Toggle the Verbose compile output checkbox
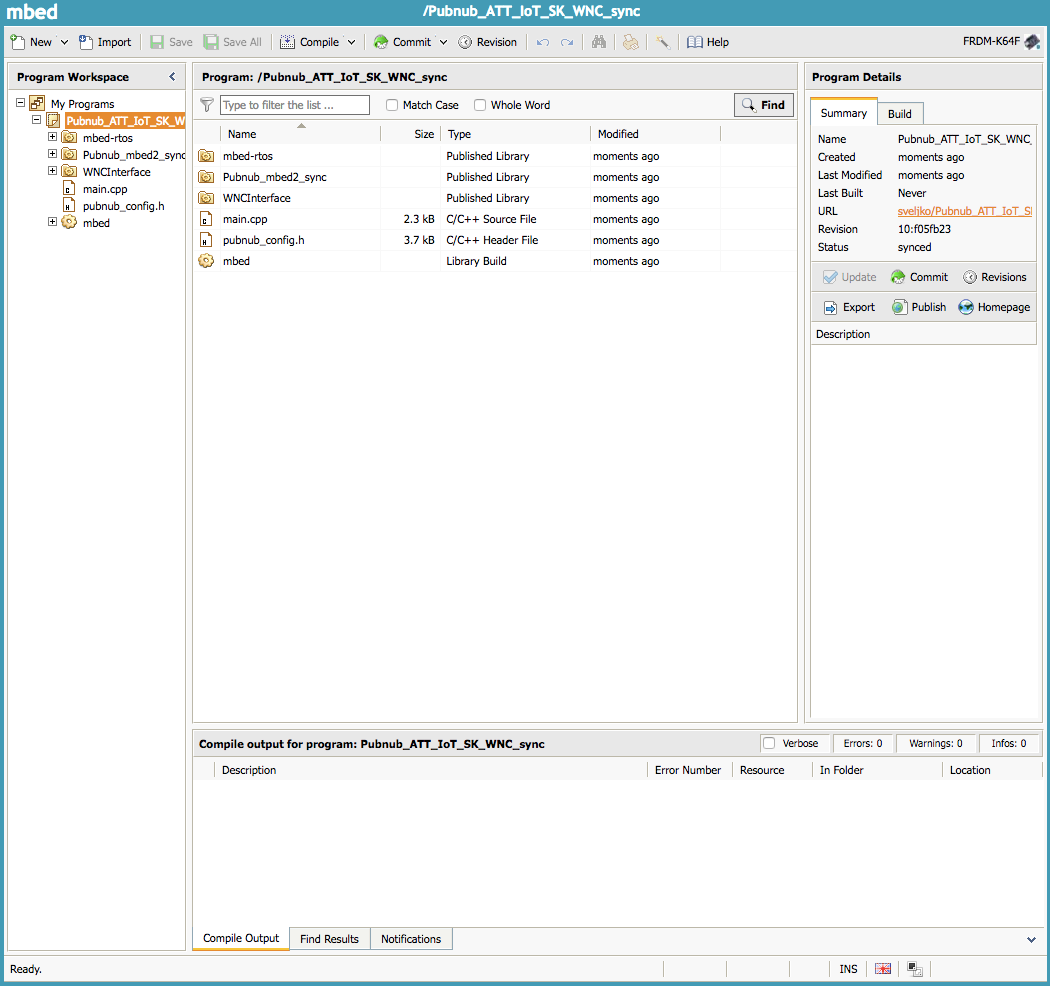The width and height of the screenshot is (1050, 986). click(769, 743)
